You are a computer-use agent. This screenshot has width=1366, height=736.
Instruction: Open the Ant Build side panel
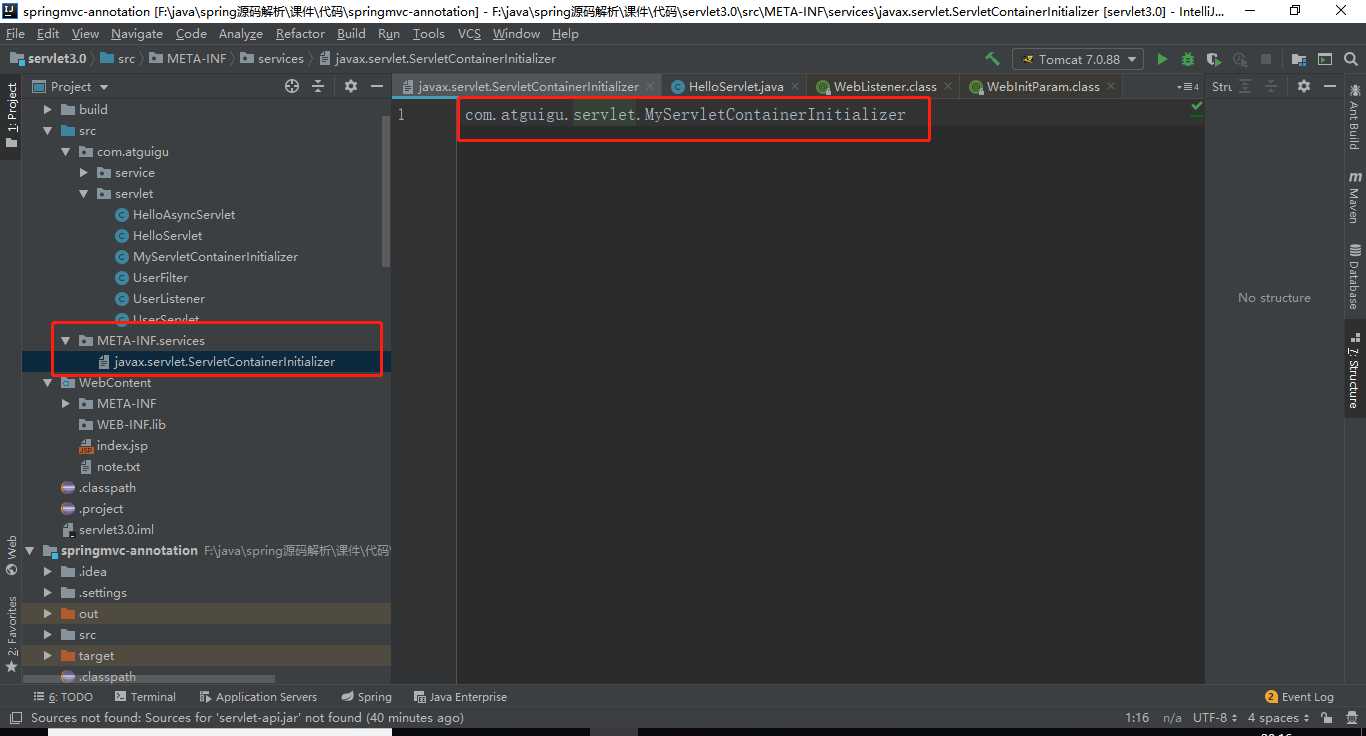click(x=1355, y=118)
